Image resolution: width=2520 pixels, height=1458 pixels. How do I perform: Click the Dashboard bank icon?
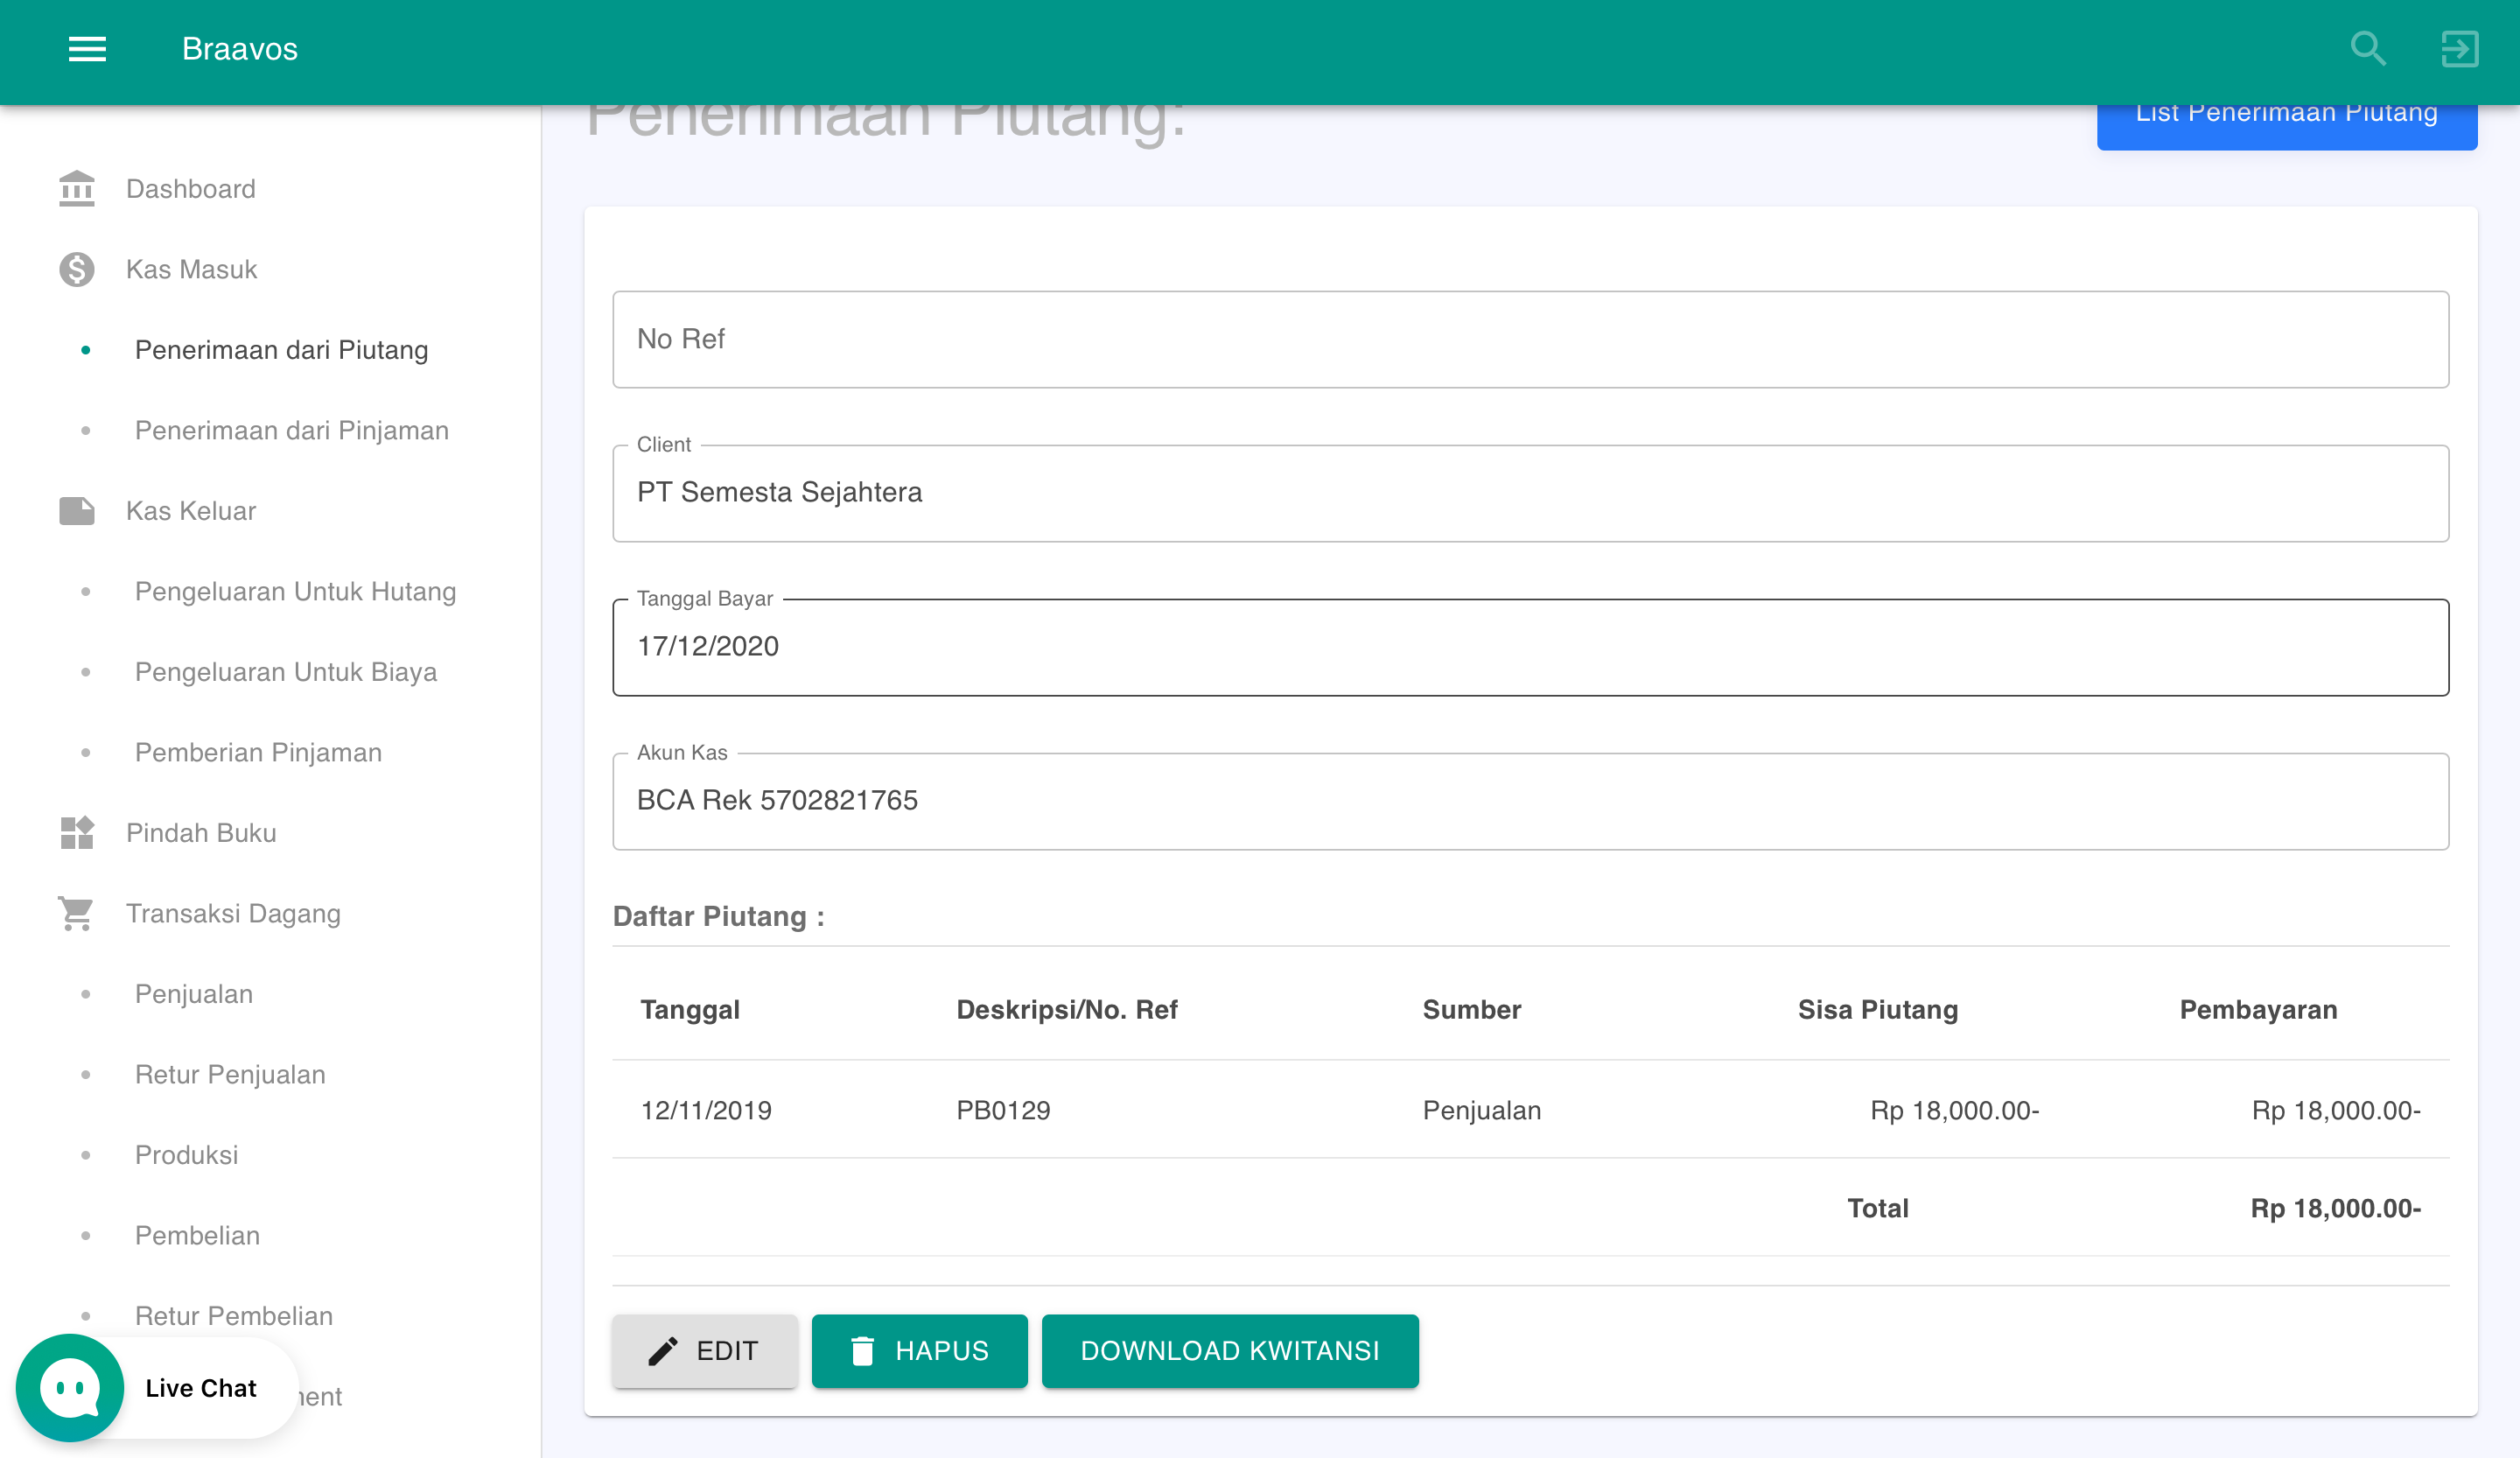tap(76, 189)
